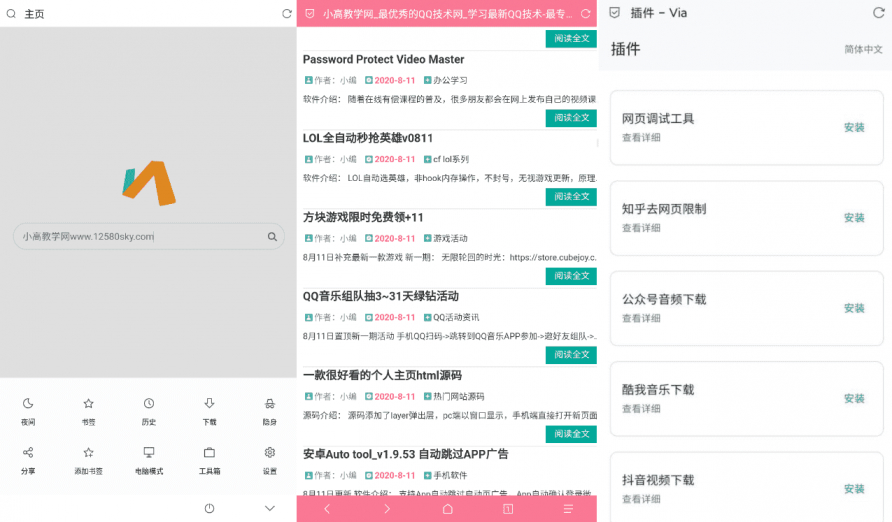Viewport: 892px width, 522px height.
Task: Tap 查看详细 for 知乎去网页限制
Action: [641, 228]
